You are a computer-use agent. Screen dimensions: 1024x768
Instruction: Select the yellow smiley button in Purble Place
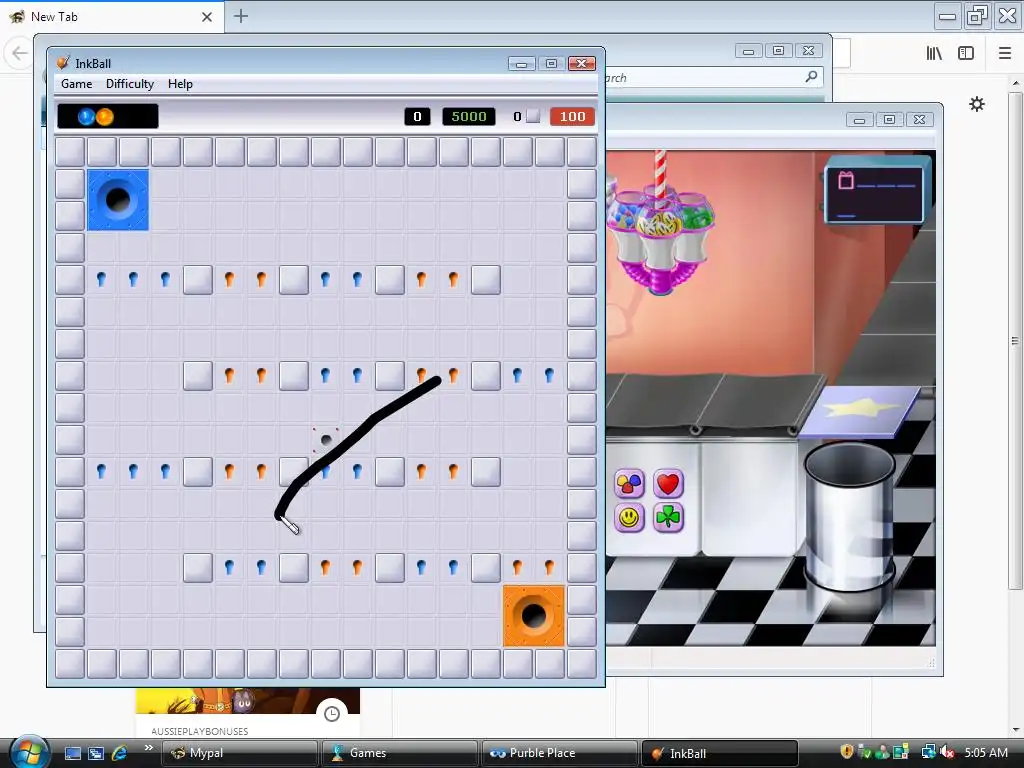pyautogui.click(x=629, y=518)
